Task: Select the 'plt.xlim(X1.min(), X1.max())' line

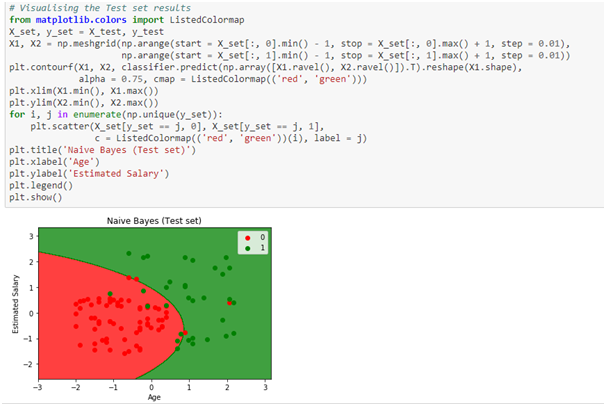Action: (84, 92)
